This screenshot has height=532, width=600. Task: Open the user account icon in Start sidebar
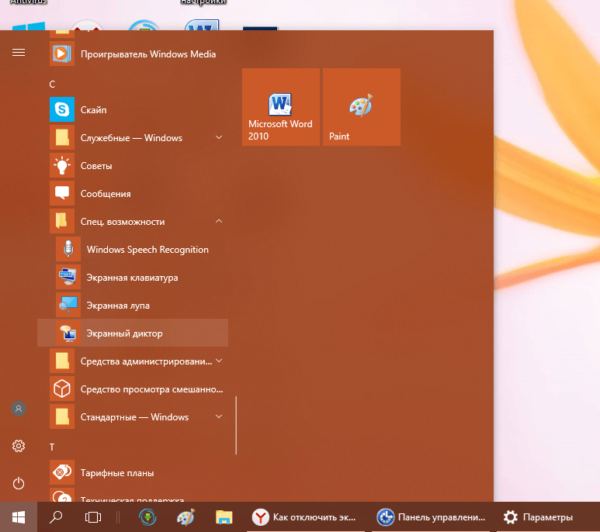(18, 409)
